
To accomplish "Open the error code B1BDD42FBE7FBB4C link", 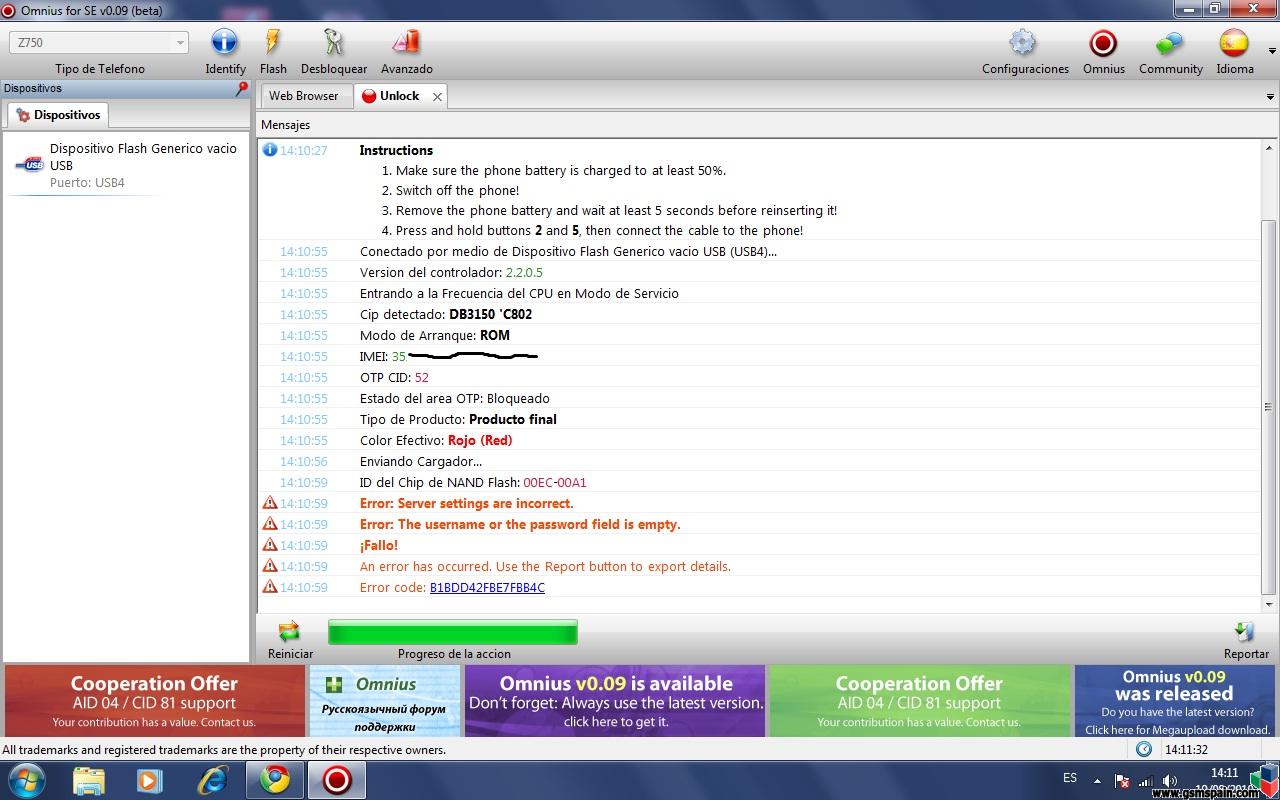I will pyautogui.click(x=487, y=588).
